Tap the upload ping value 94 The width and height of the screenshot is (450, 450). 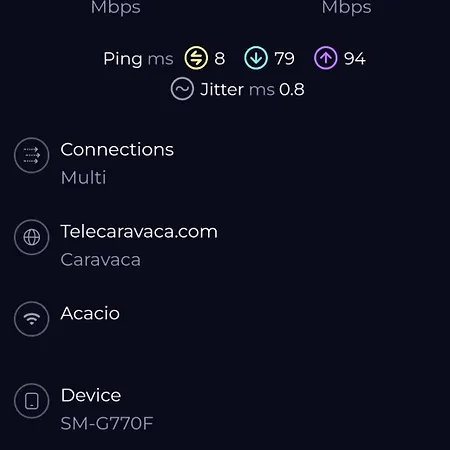[355, 59]
